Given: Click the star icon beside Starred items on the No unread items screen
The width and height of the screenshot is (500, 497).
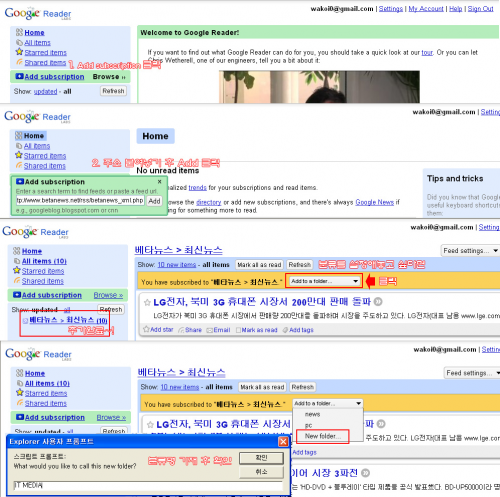Looking at the screenshot, I should (19, 155).
